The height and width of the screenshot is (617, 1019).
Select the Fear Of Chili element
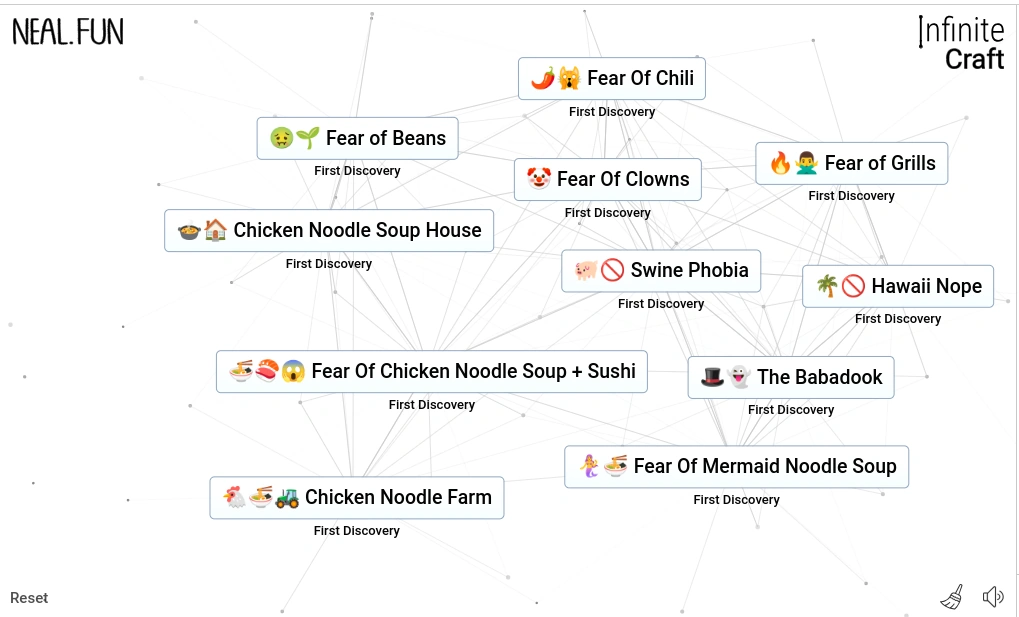point(612,78)
